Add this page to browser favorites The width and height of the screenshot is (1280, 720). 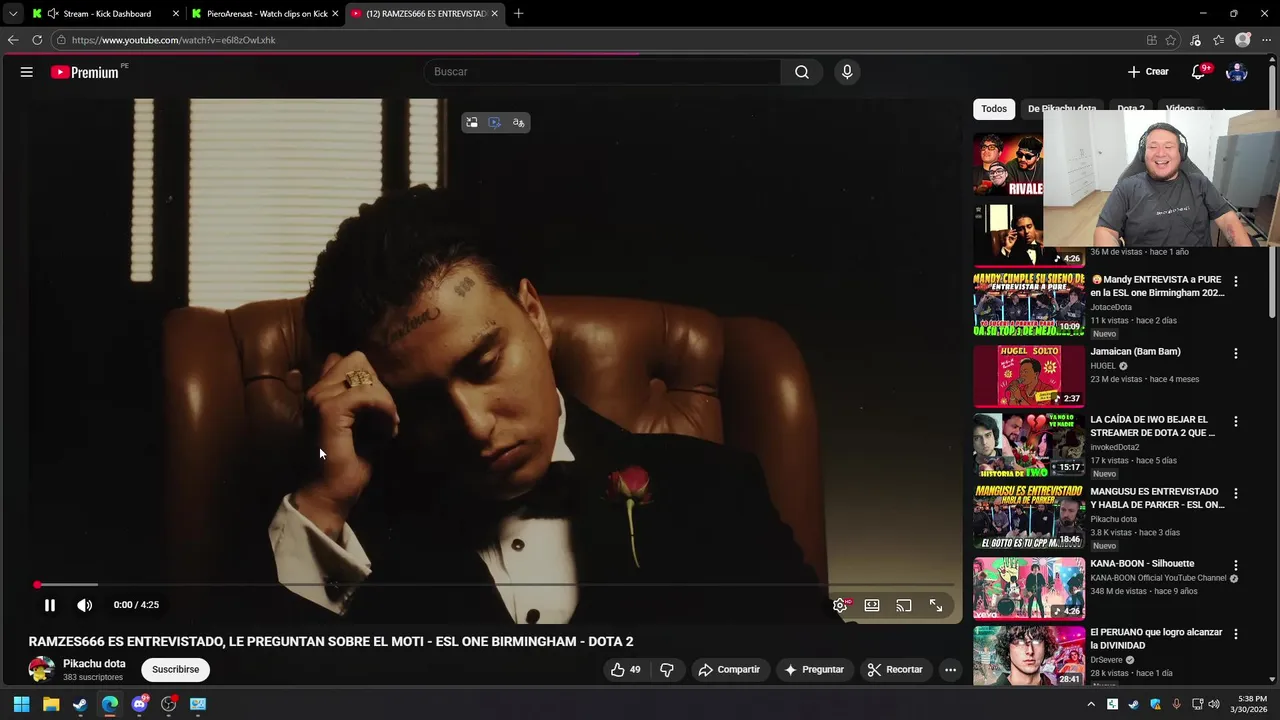click(1171, 40)
